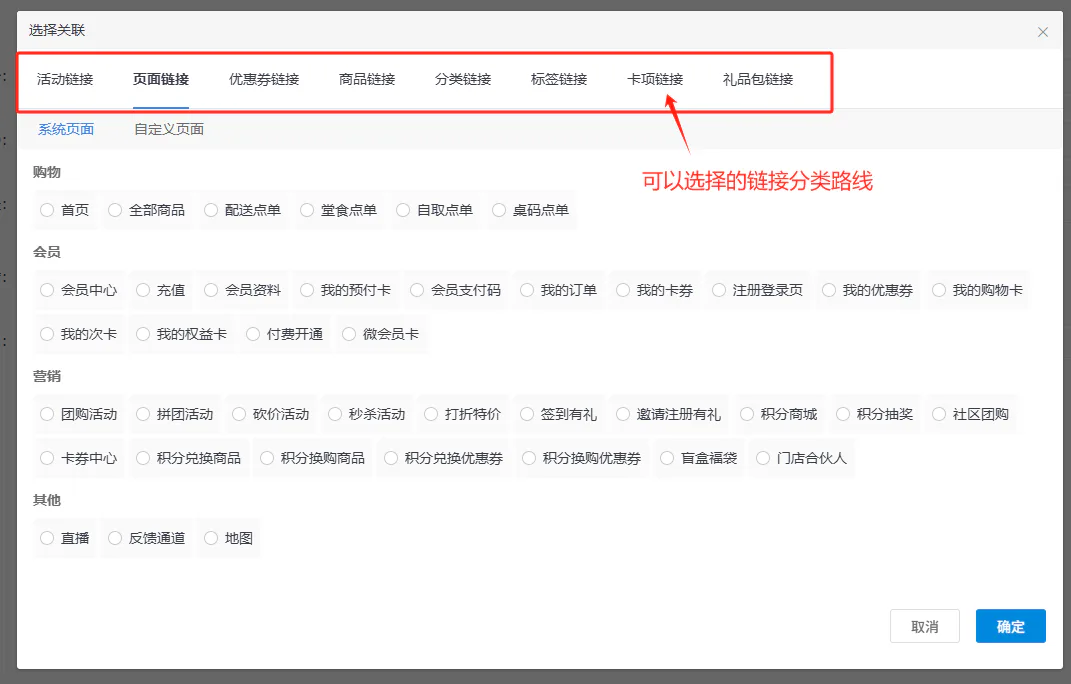The image size is (1071, 684).
Task: Select the 地图 radio option
Action: point(211,538)
